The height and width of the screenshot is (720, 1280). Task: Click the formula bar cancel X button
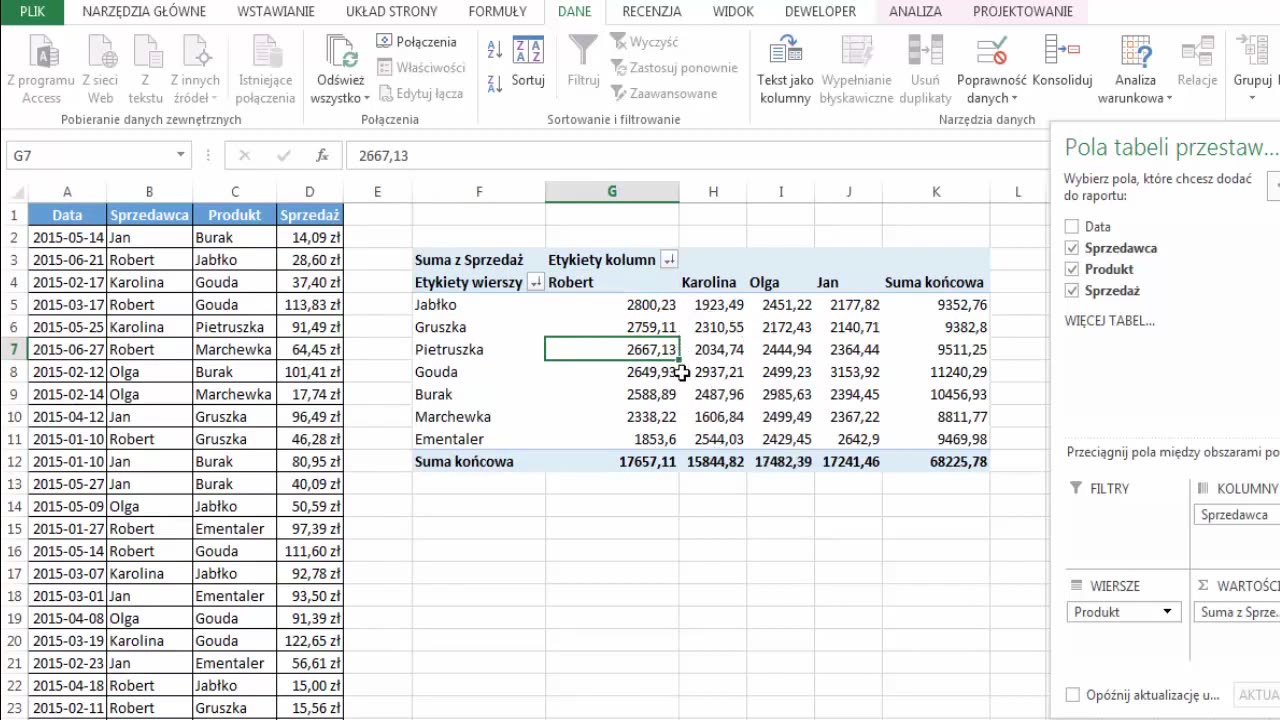pos(244,156)
